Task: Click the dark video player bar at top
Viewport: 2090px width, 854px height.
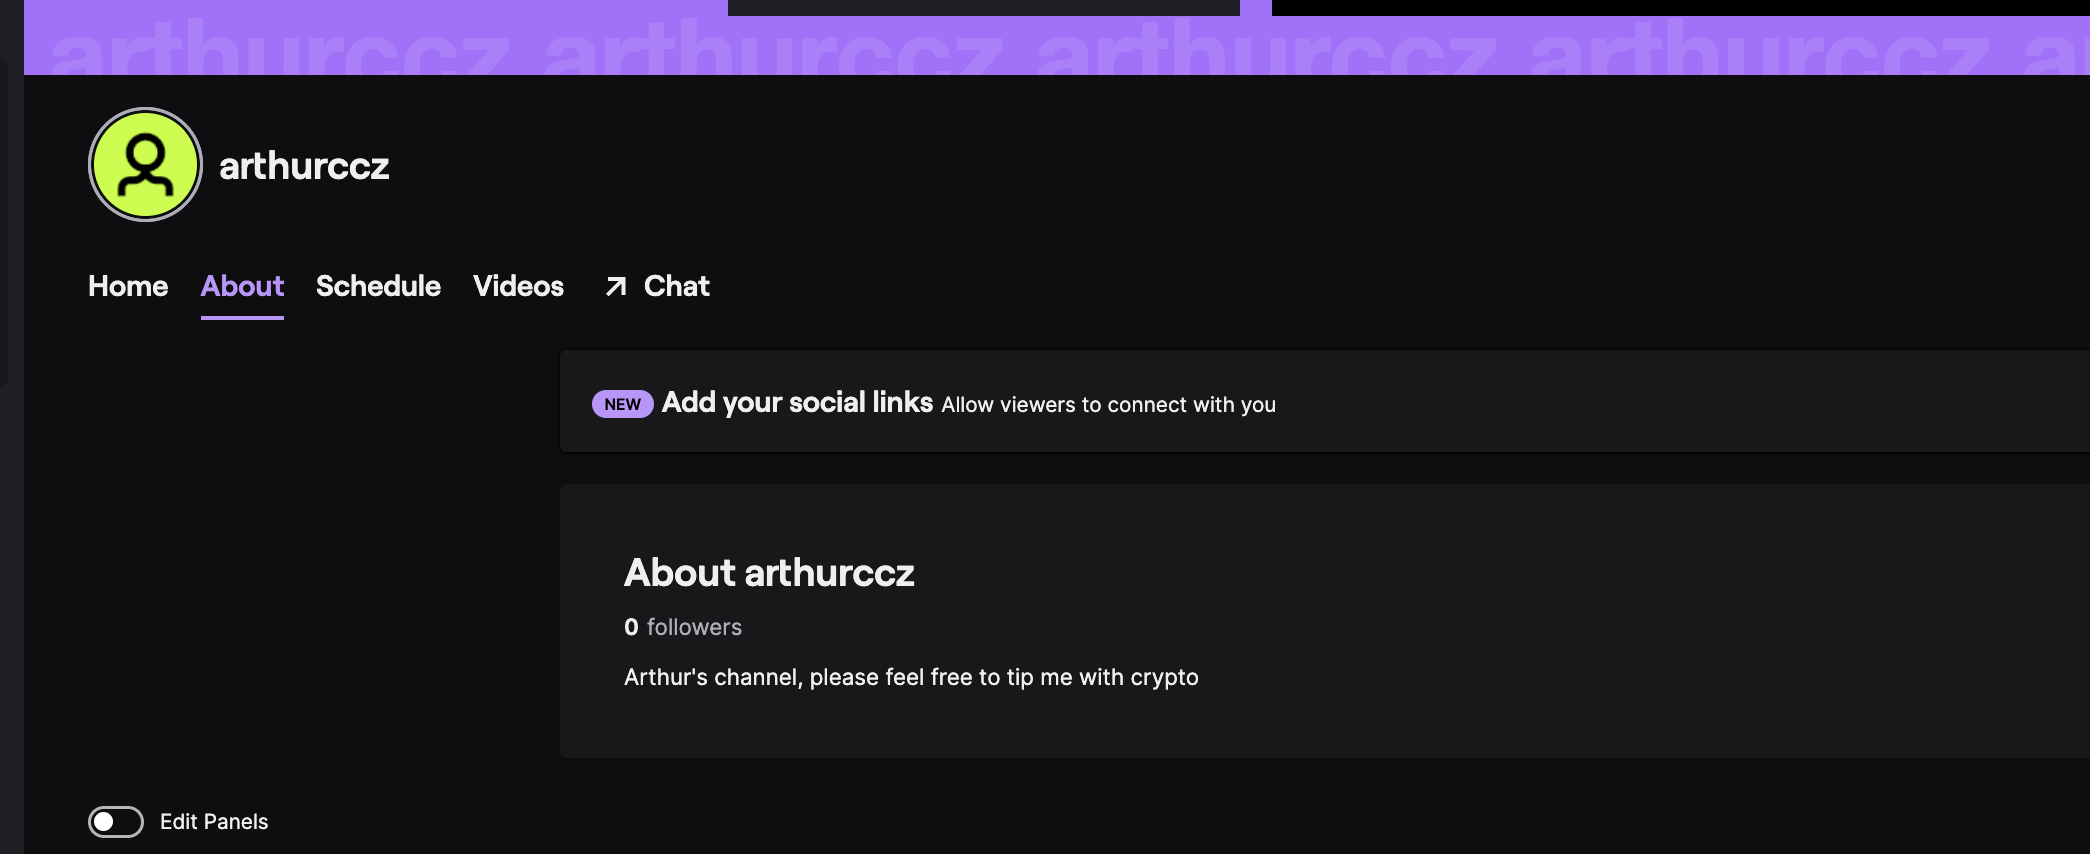Action: (x=984, y=8)
